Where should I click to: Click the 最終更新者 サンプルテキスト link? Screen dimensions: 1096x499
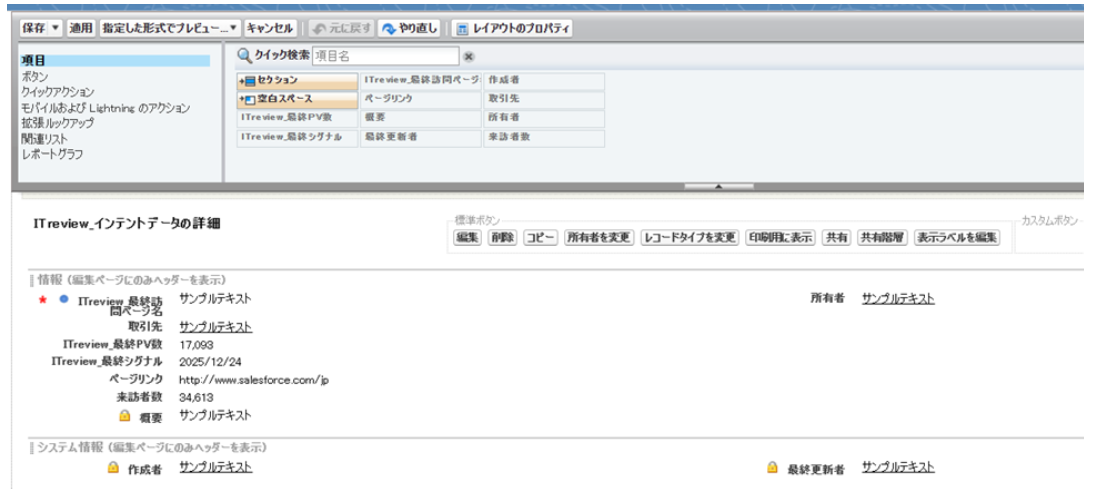[x=898, y=467]
